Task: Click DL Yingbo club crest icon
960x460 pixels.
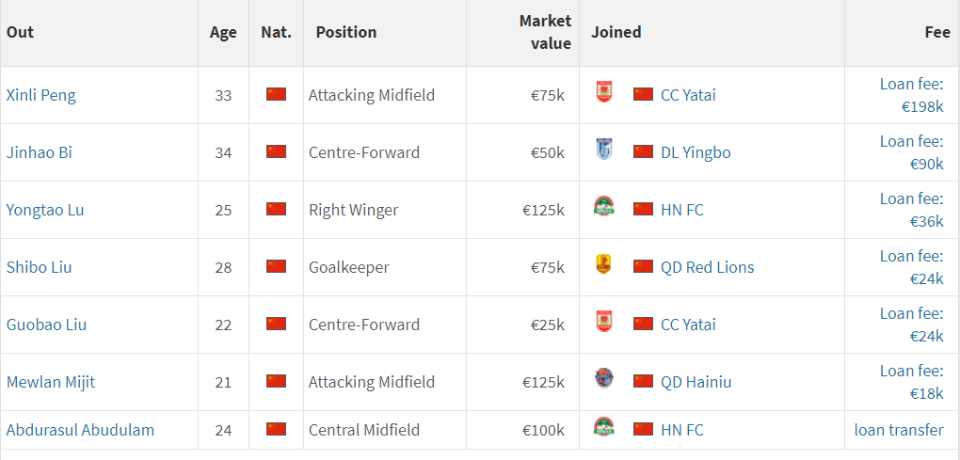Action: click(x=604, y=149)
